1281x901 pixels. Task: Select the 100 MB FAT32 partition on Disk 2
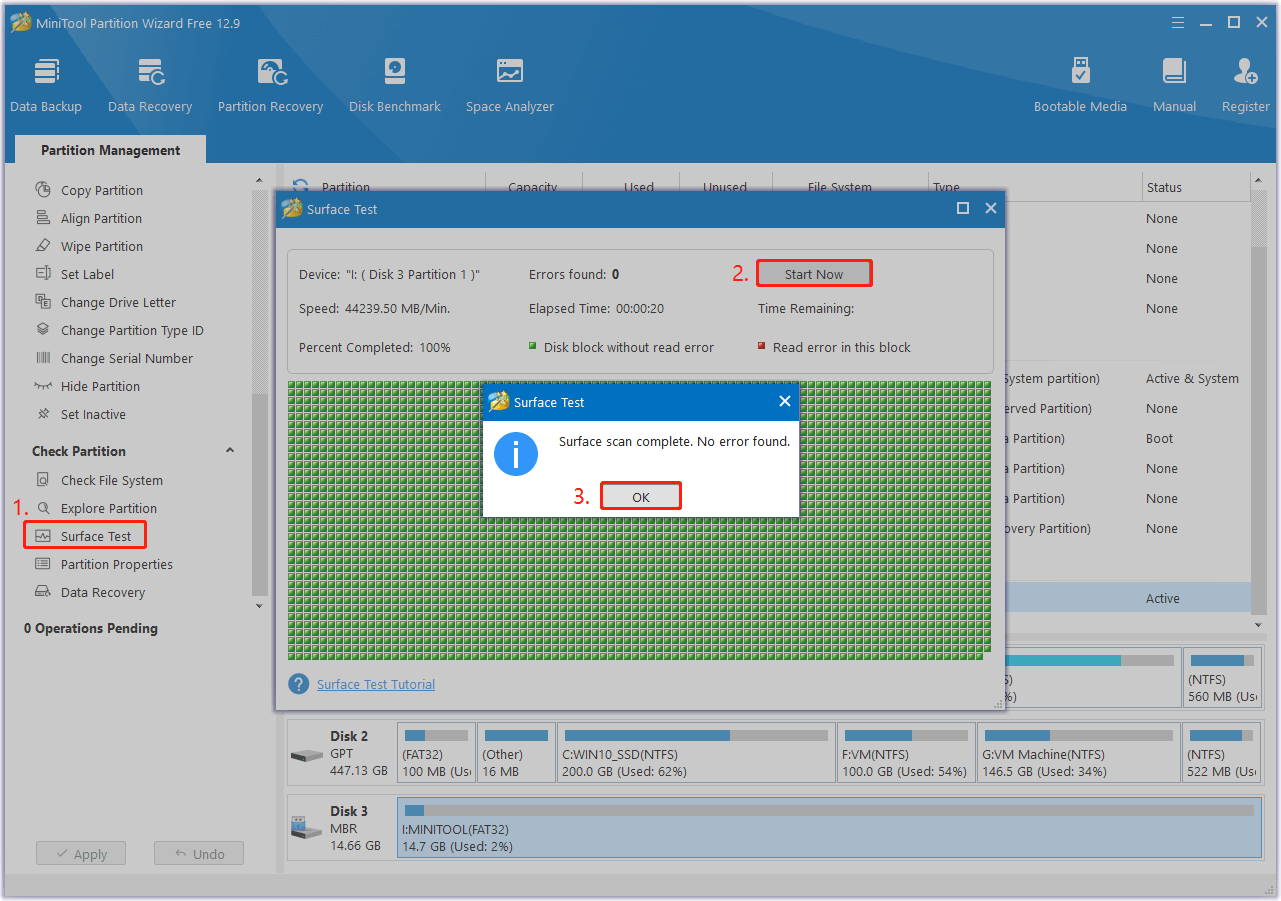click(435, 752)
